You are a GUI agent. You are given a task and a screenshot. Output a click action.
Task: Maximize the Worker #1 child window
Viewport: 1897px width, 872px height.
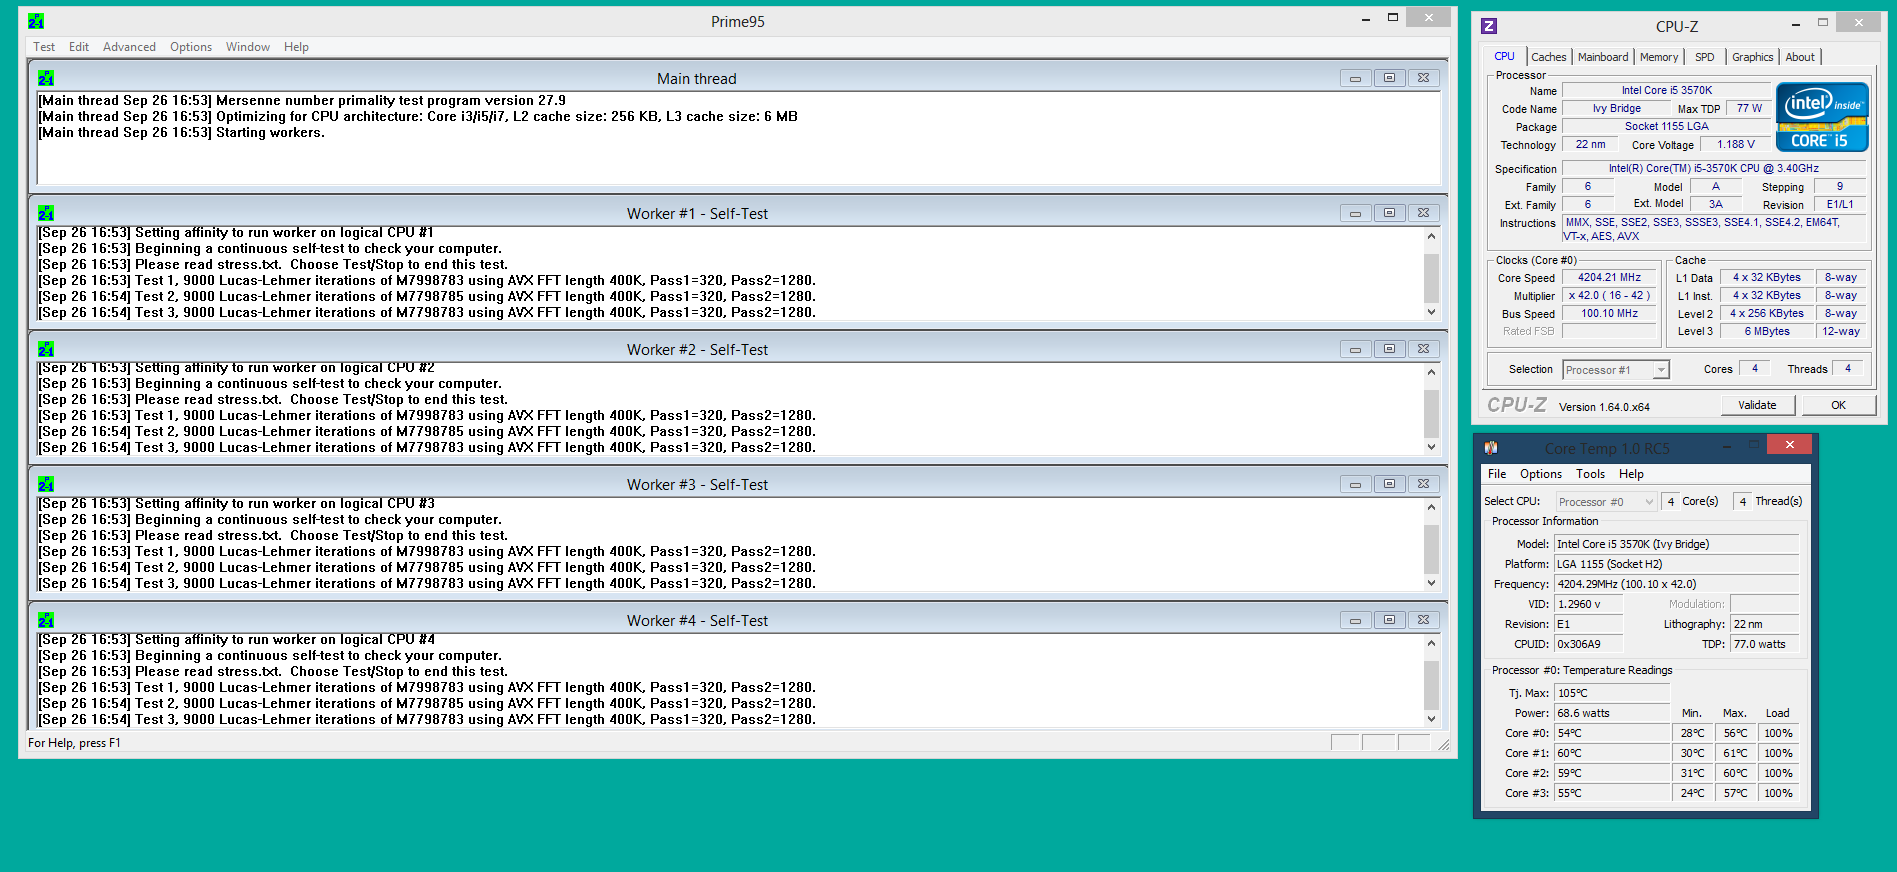point(1389,213)
